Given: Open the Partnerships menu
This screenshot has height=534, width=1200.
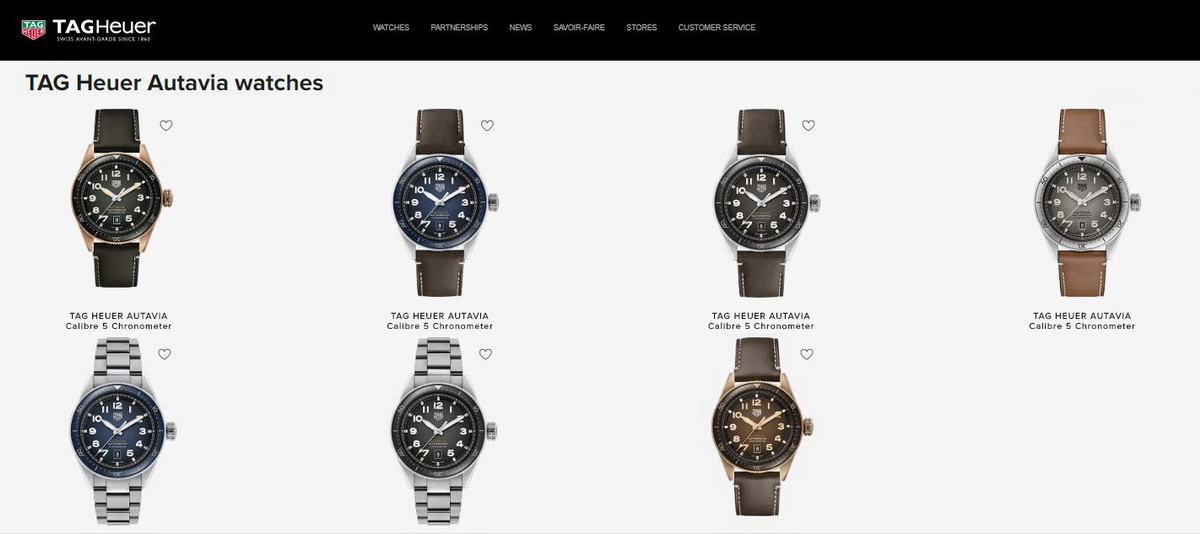Looking at the screenshot, I should [459, 28].
